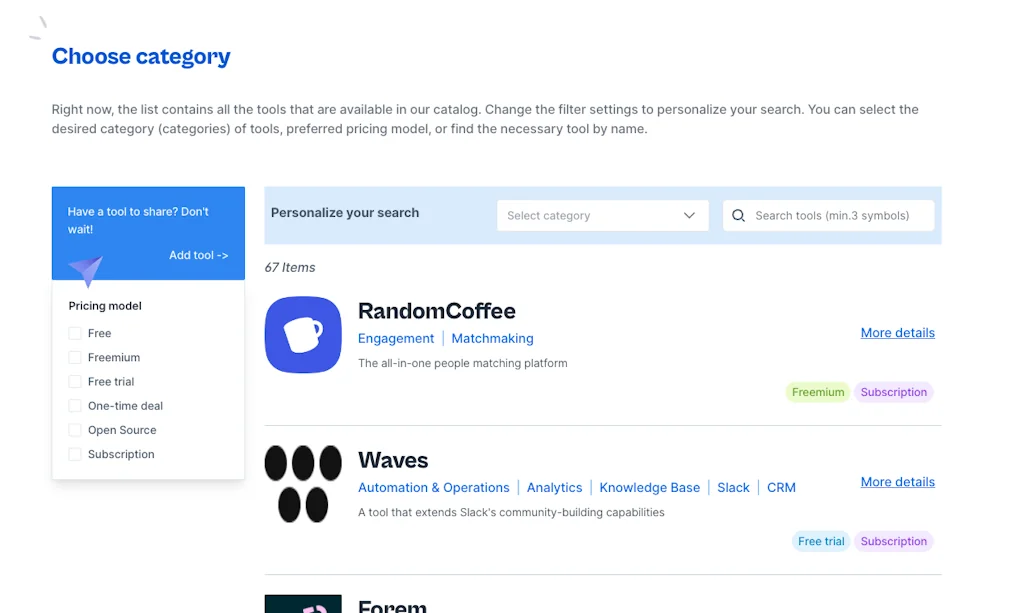The image size is (1024, 613).
Task: Open the Select category dropdown
Action: (x=603, y=215)
